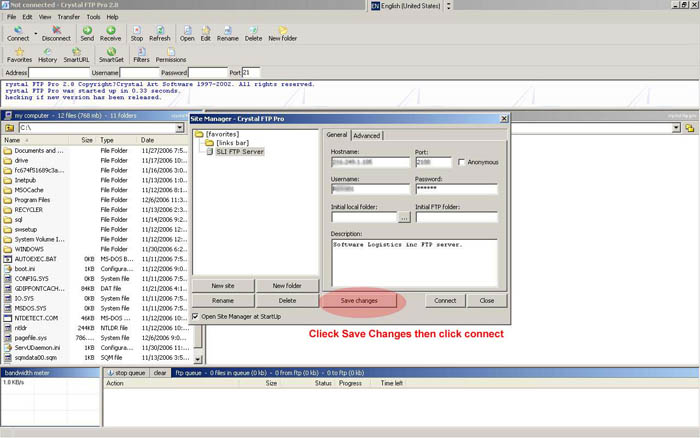Click the New site button
The image size is (700, 438).
[x=223, y=286]
